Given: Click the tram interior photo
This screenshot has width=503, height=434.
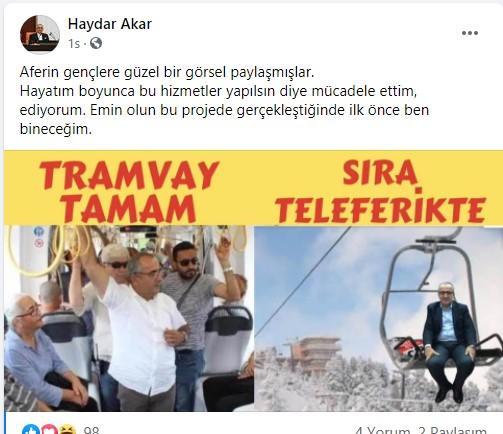Looking at the screenshot, I should point(129,318).
